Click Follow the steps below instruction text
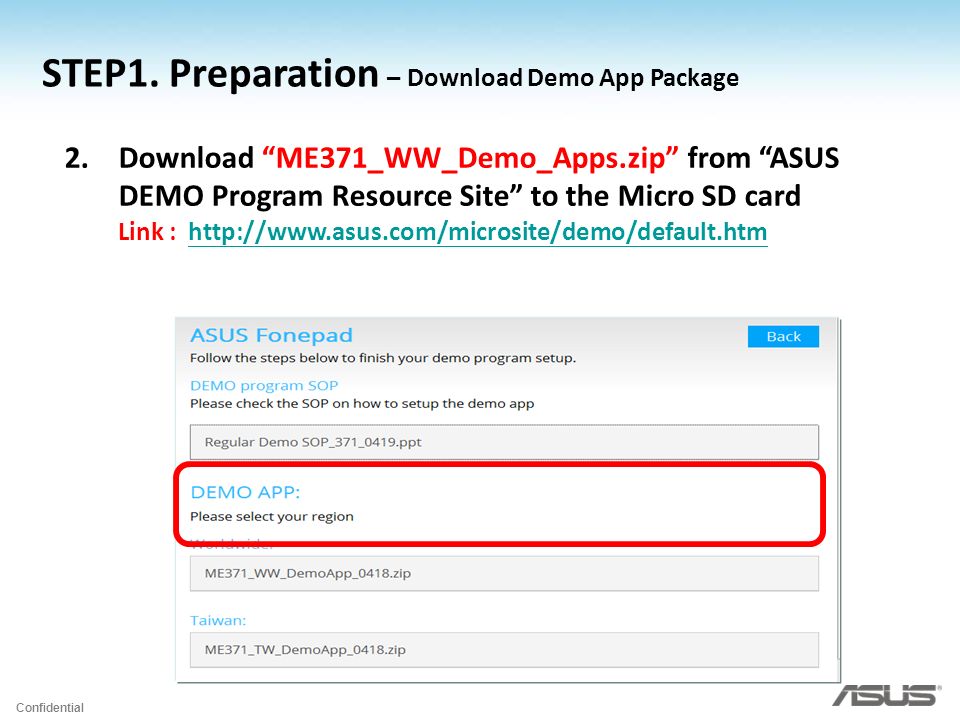The width and height of the screenshot is (960, 720). [x=383, y=358]
